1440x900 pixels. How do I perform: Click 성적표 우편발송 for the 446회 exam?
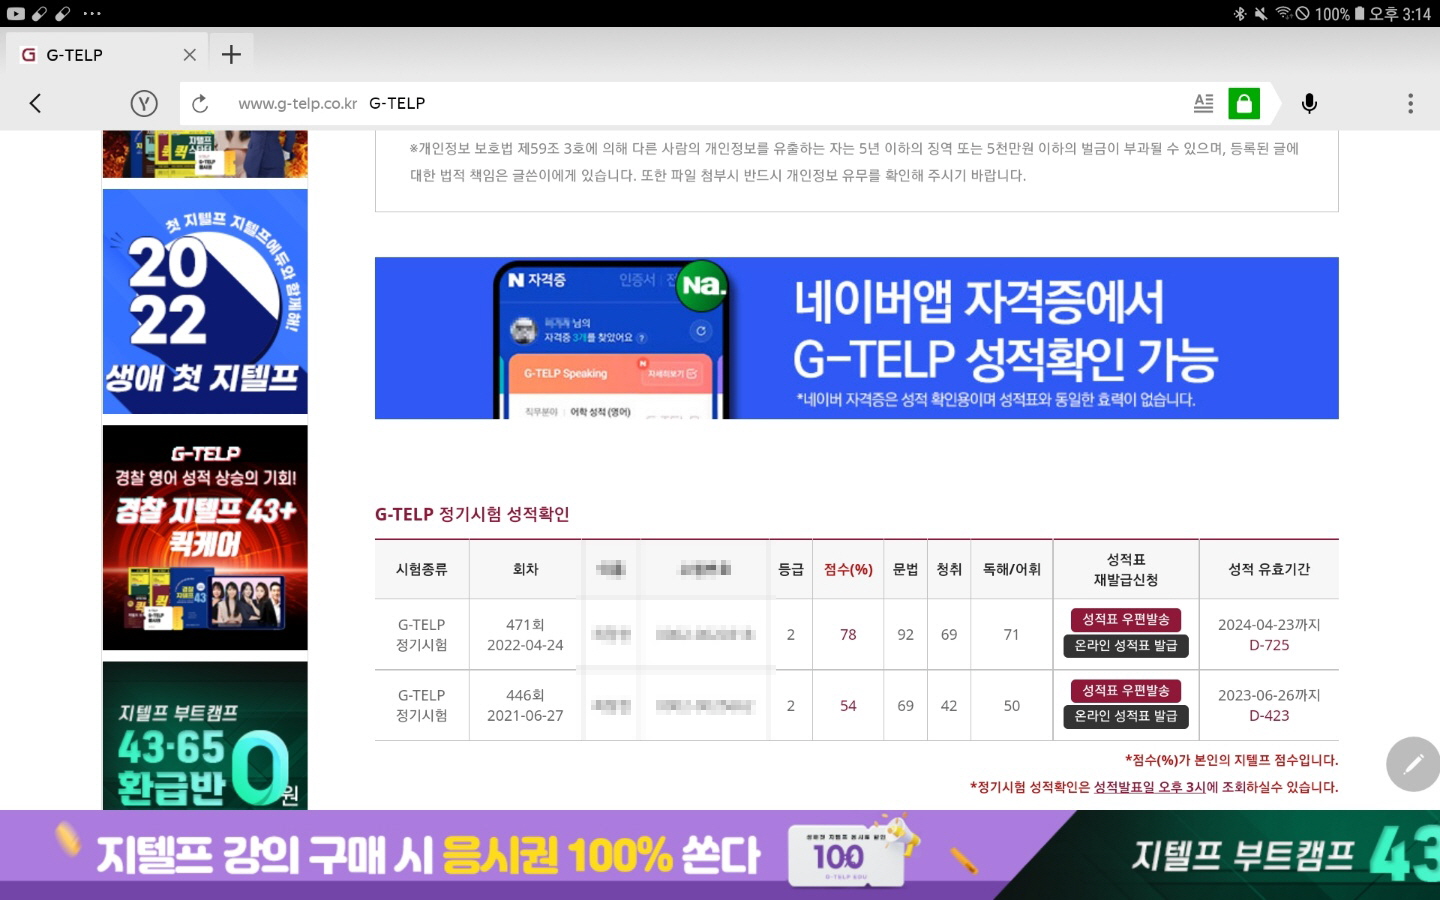pyautogui.click(x=1125, y=690)
